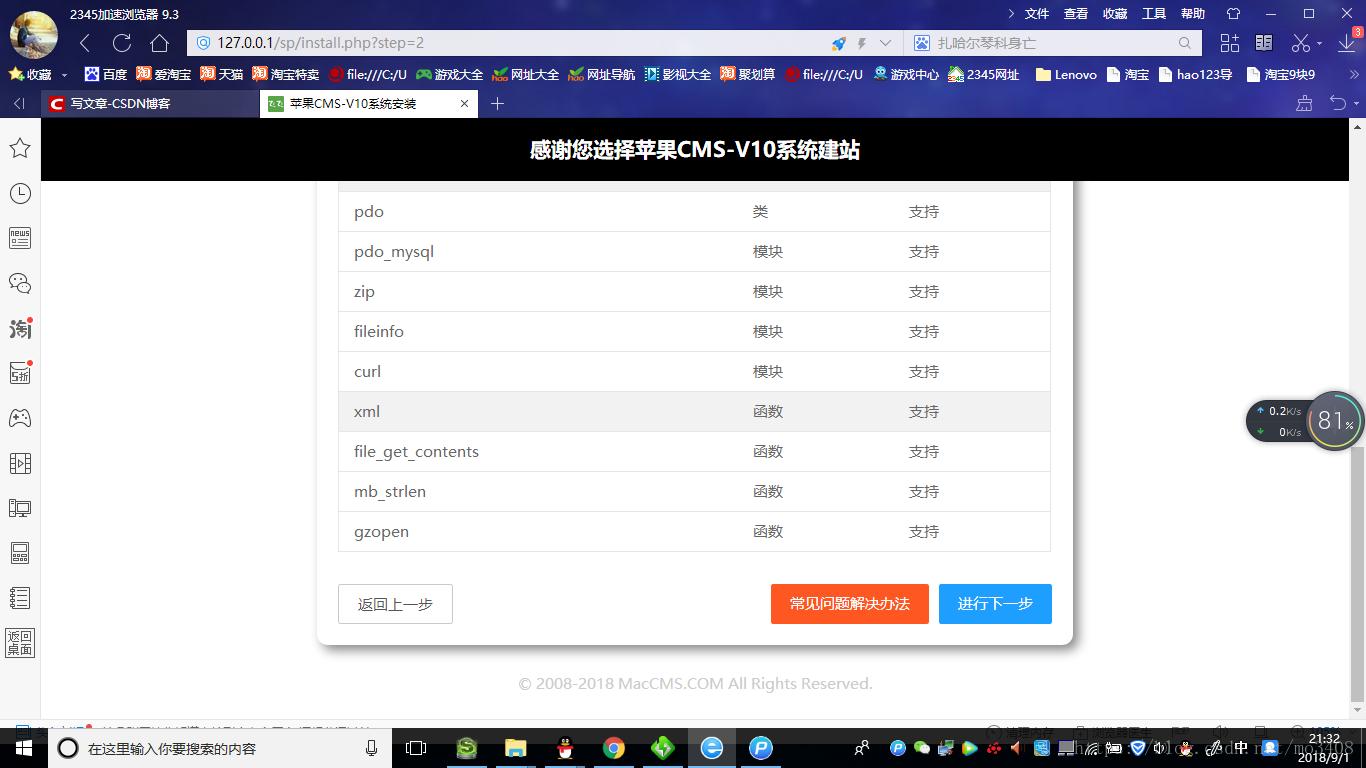Open the WeChat icon in the sidebar

(20, 283)
